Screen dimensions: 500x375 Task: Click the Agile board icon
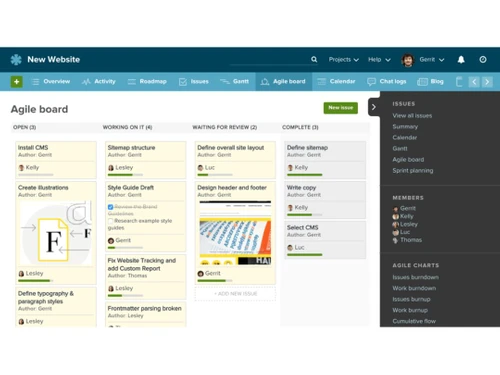[x=265, y=82]
